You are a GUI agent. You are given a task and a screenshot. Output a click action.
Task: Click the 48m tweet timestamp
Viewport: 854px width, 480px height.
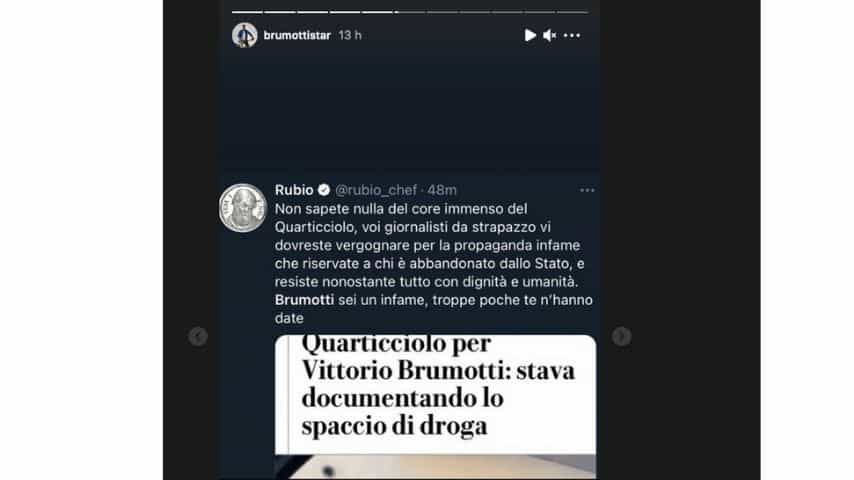click(x=442, y=190)
